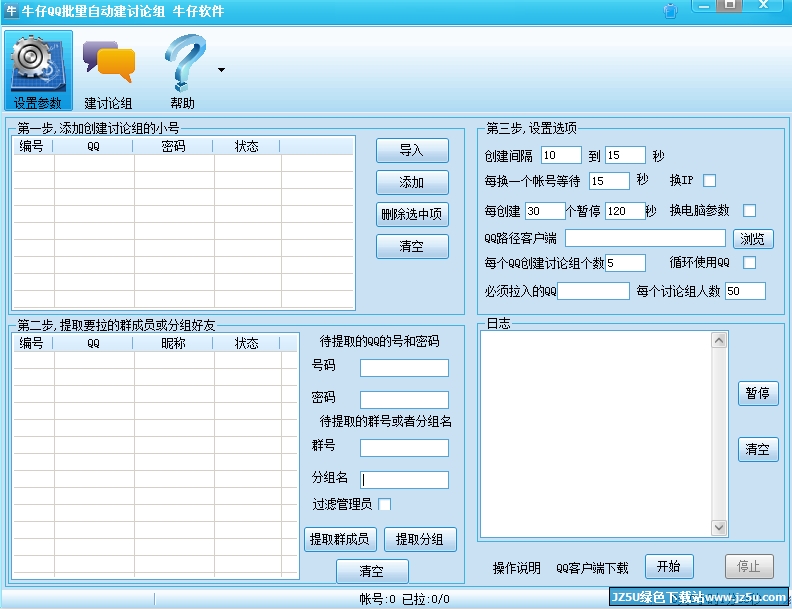Image resolution: width=792 pixels, height=609 pixels.
Task: Open the 操作说明 link
Action: tap(516, 568)
